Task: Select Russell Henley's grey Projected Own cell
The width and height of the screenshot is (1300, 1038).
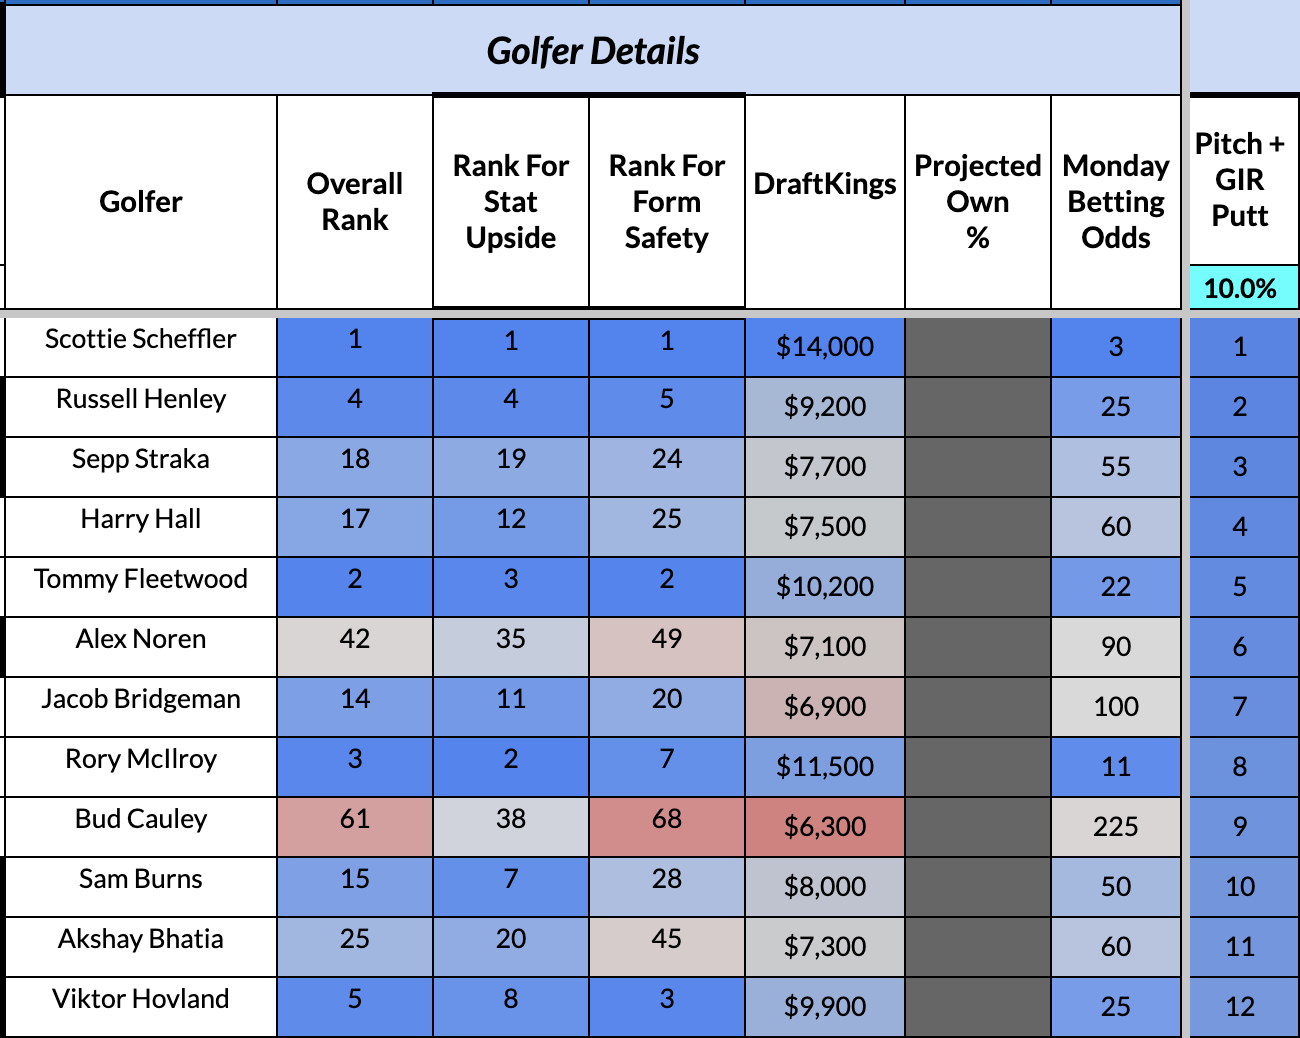Action: coord(978,407)
